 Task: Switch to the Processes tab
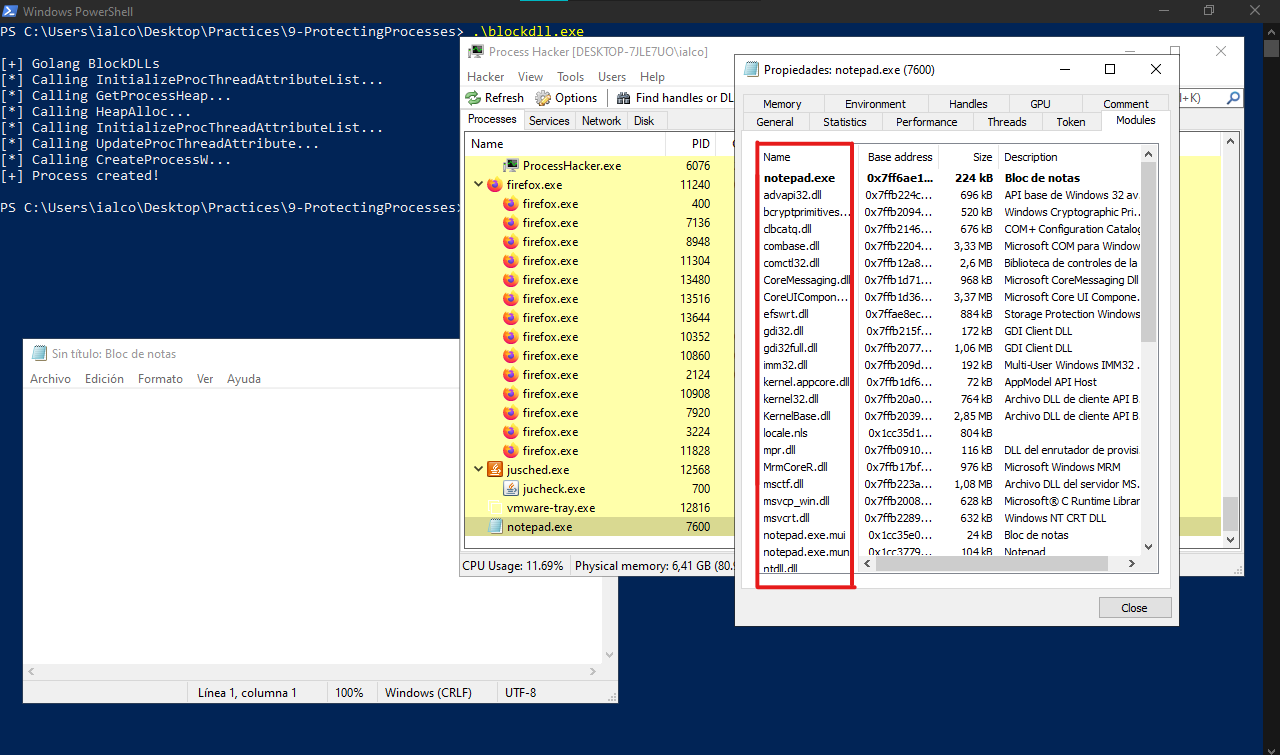493,119
